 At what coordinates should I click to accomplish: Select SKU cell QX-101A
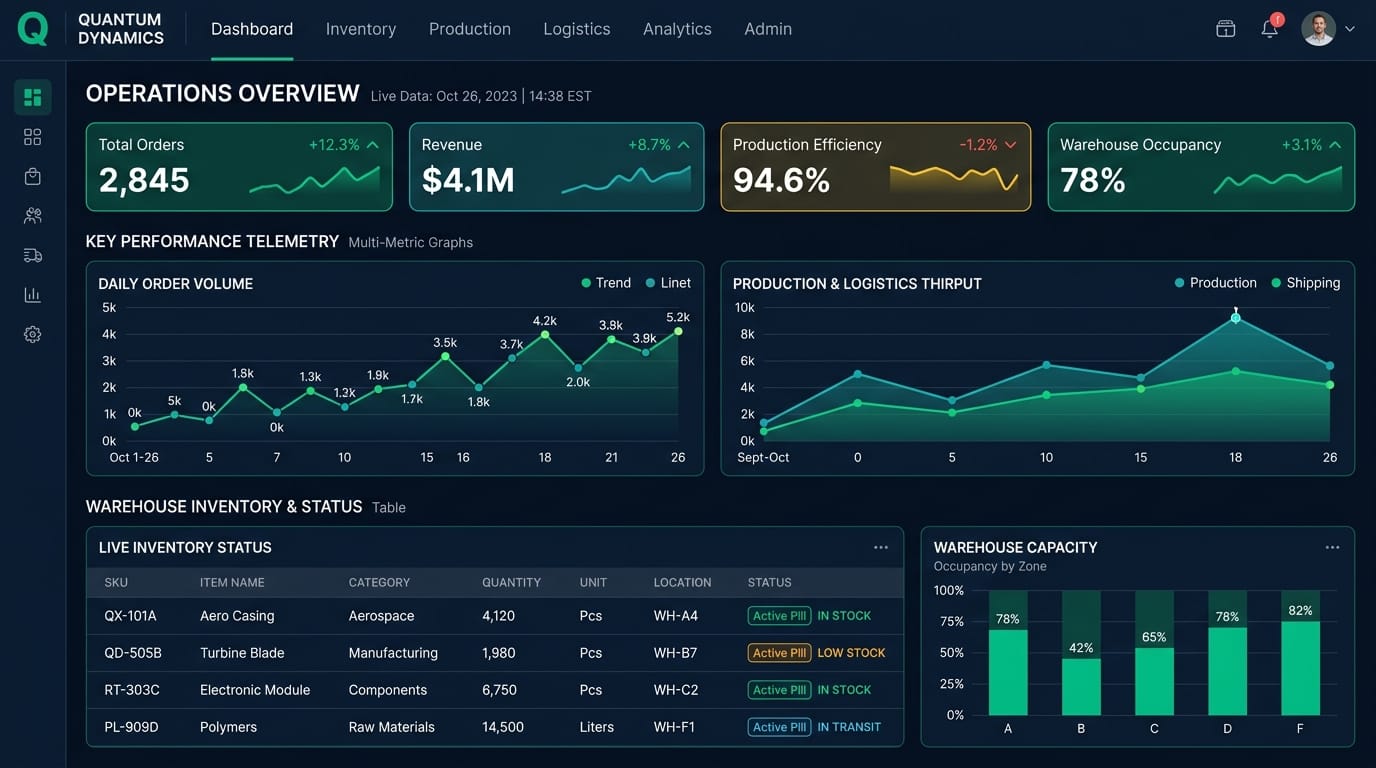[x=130, y=616]
